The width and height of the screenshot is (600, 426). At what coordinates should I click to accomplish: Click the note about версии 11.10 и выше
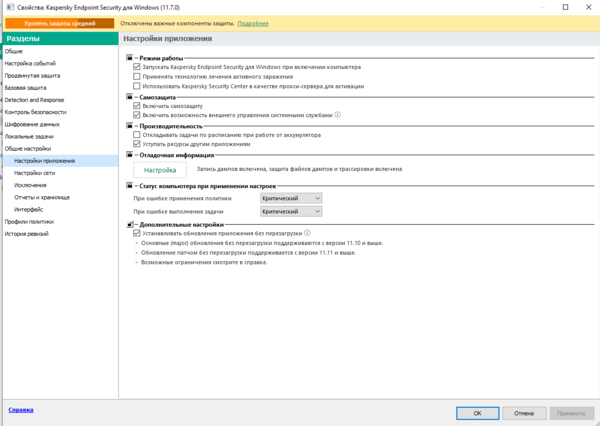[262, 243]
